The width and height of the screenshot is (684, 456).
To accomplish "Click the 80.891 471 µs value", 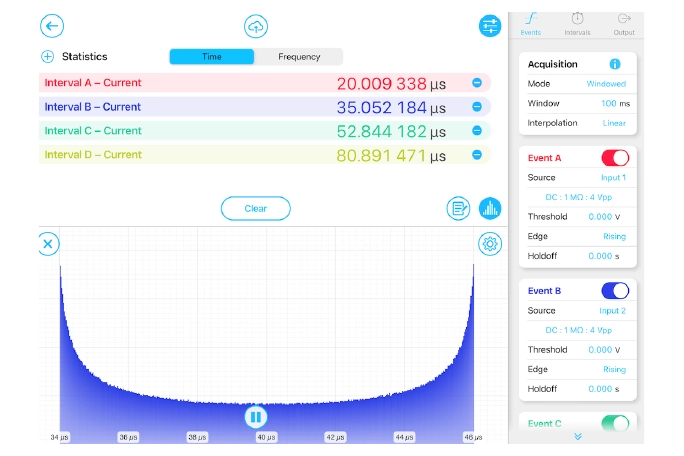I will (391, 155).
